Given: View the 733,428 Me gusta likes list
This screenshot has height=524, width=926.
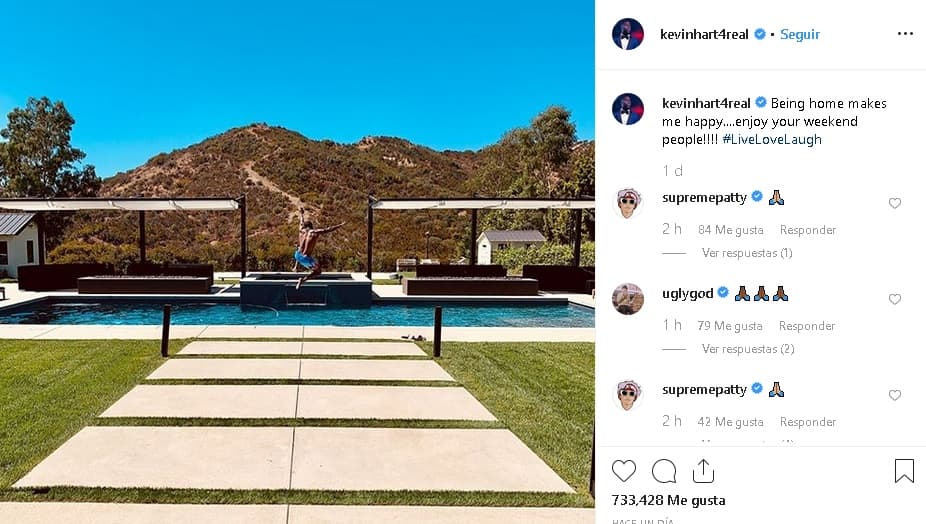Looking at the screenshot, I should click(x=668, y=500).
